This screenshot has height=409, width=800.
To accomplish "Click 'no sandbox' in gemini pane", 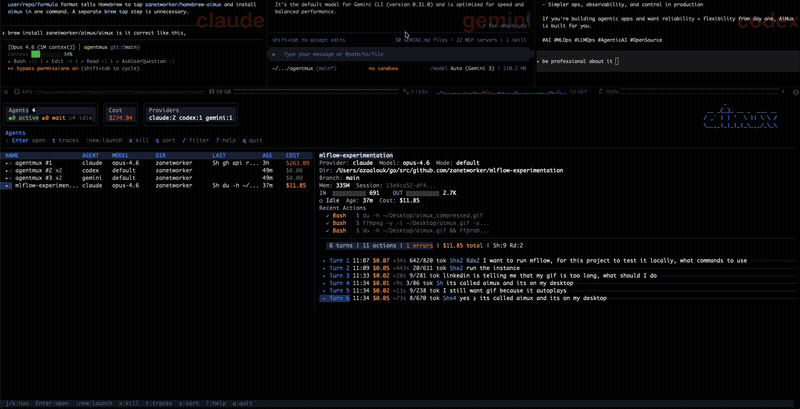I will [383, 68].
